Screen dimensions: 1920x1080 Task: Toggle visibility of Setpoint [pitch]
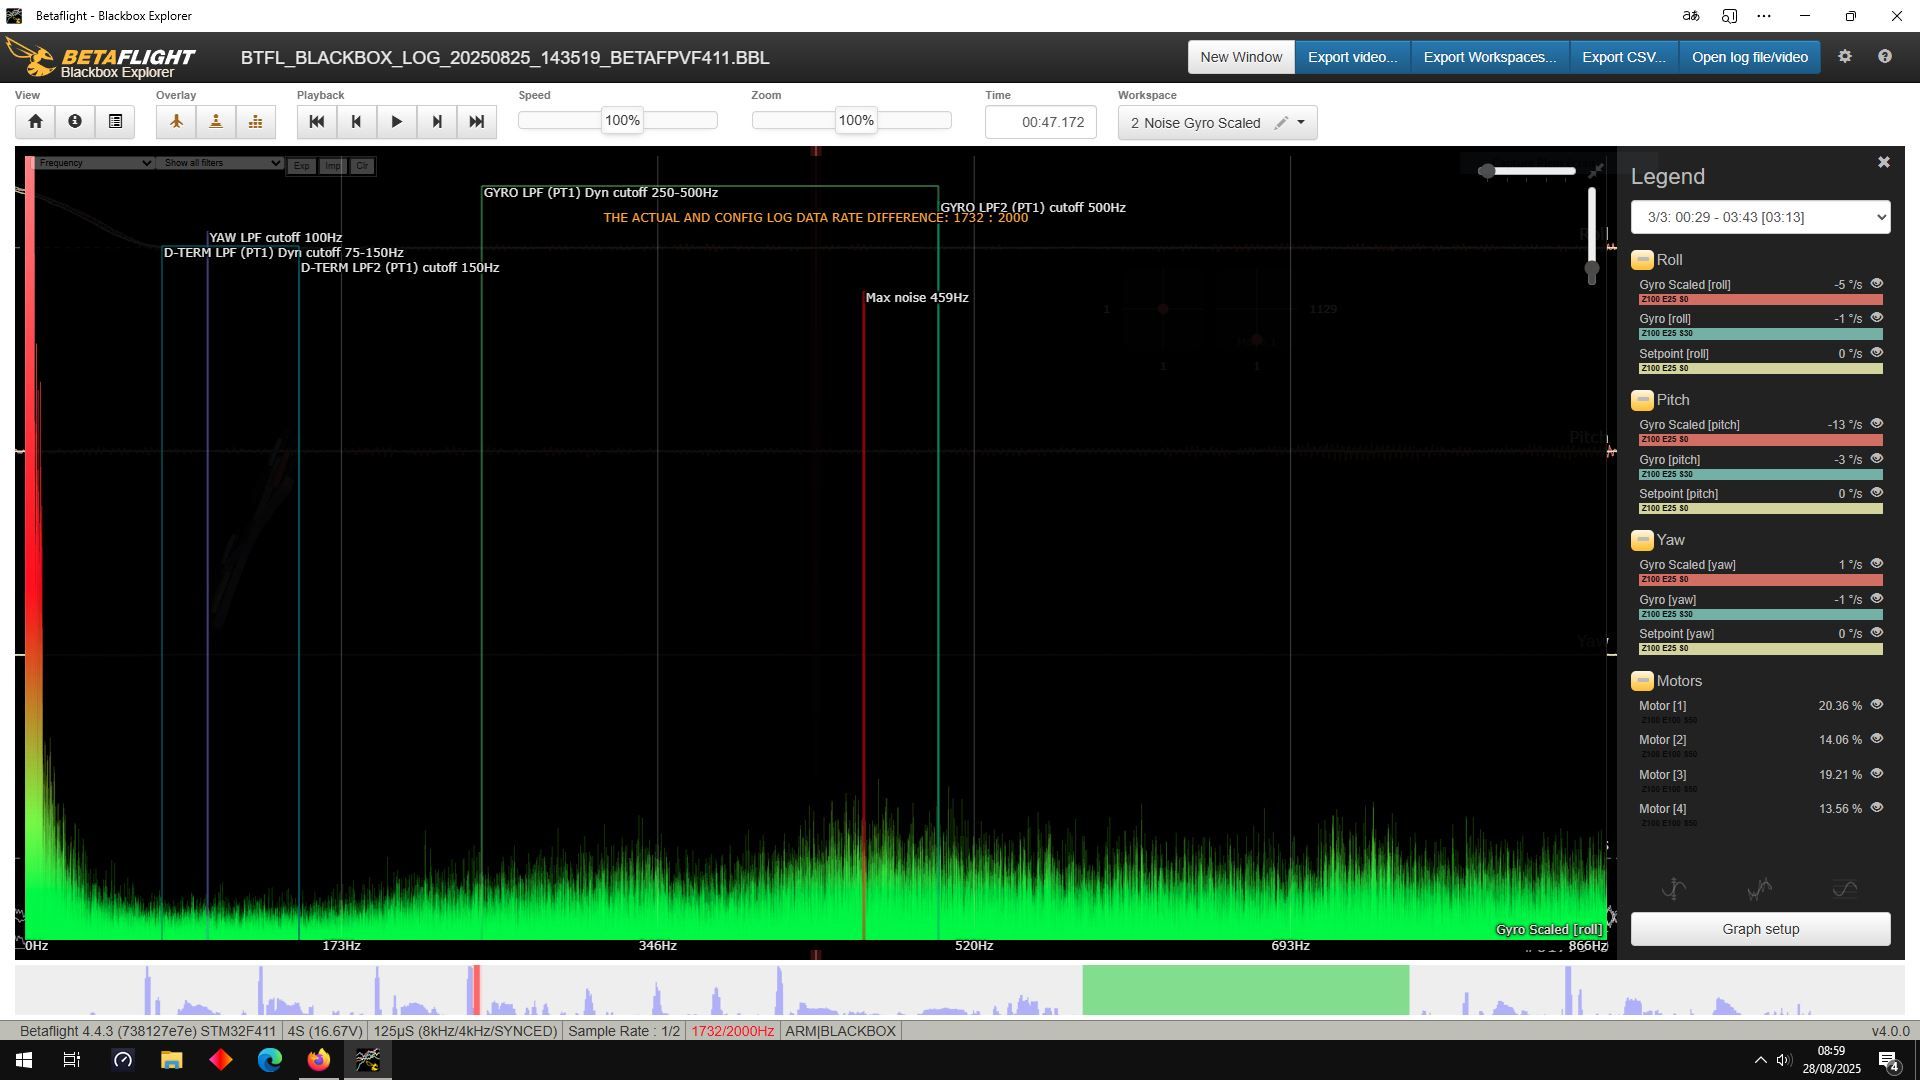click(x=1877, y=493)
